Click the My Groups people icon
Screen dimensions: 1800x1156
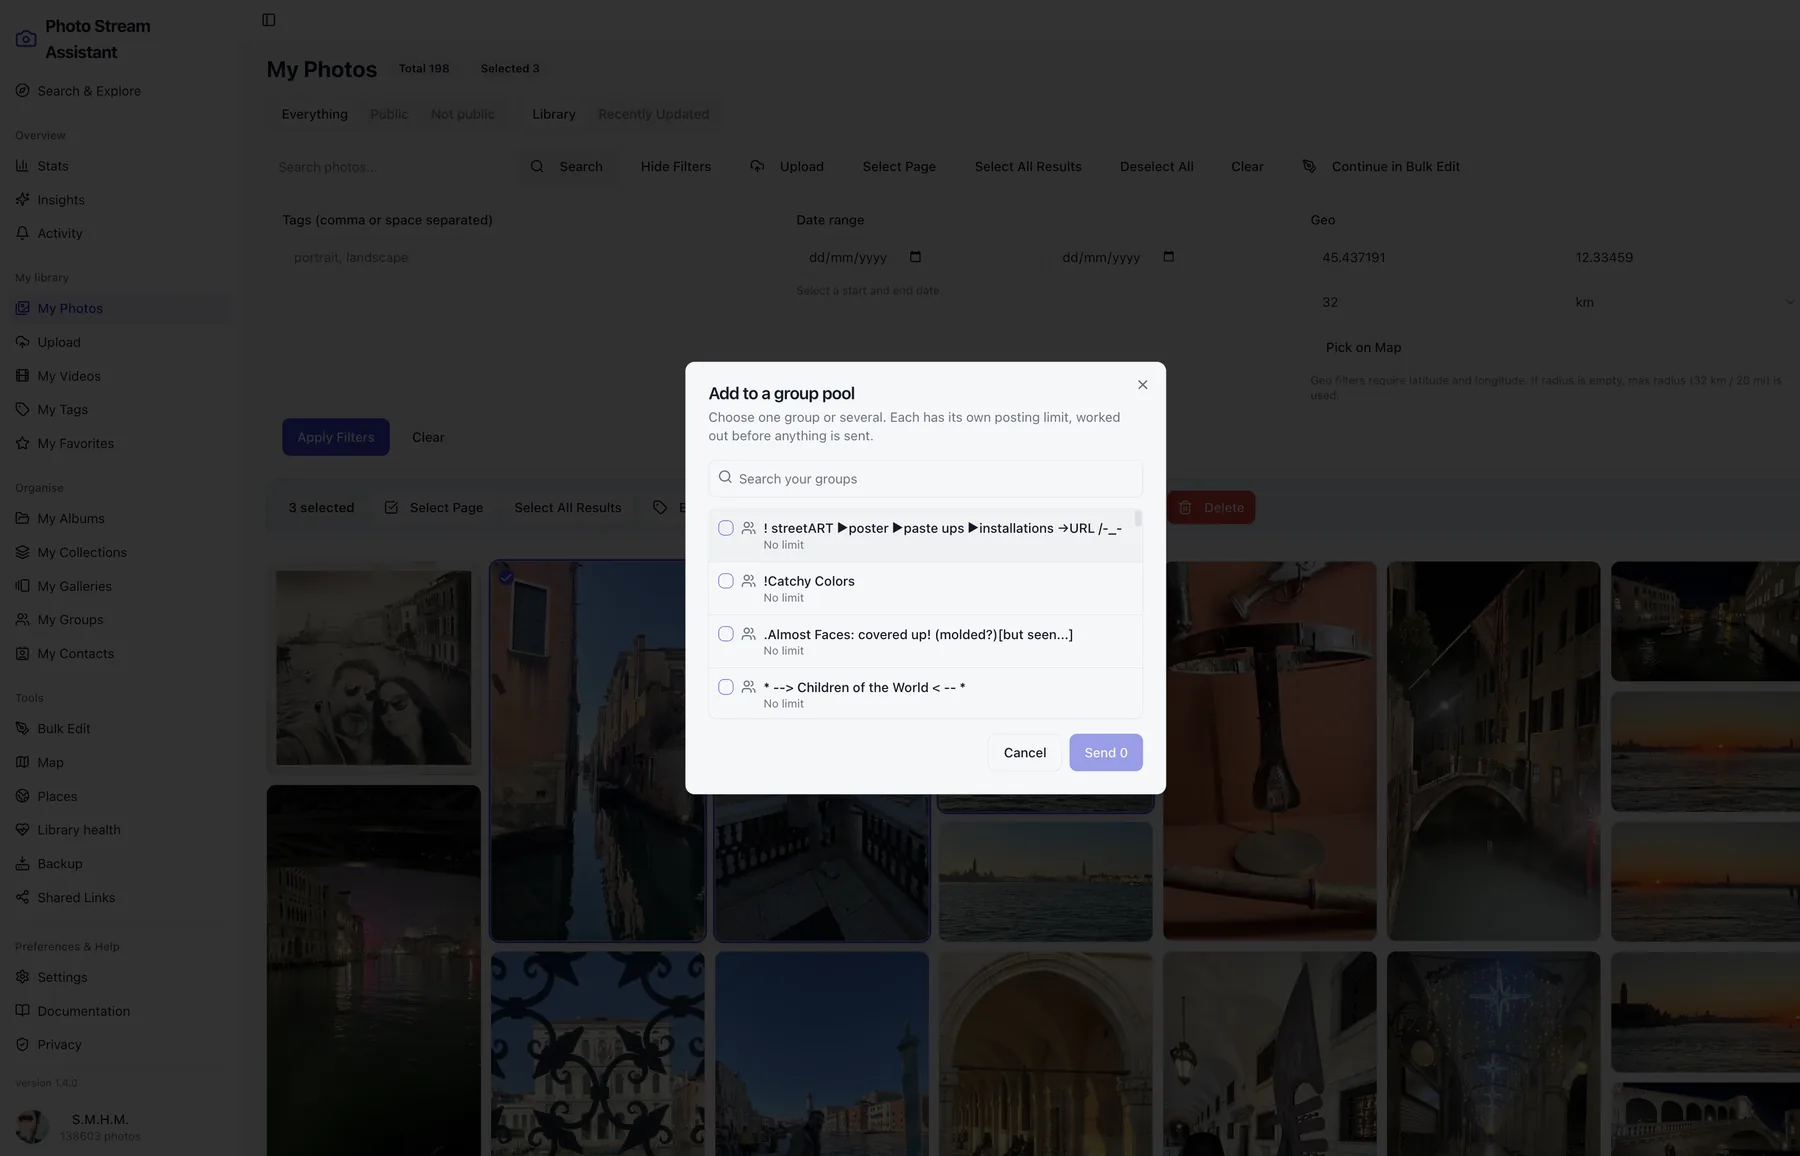22,619
